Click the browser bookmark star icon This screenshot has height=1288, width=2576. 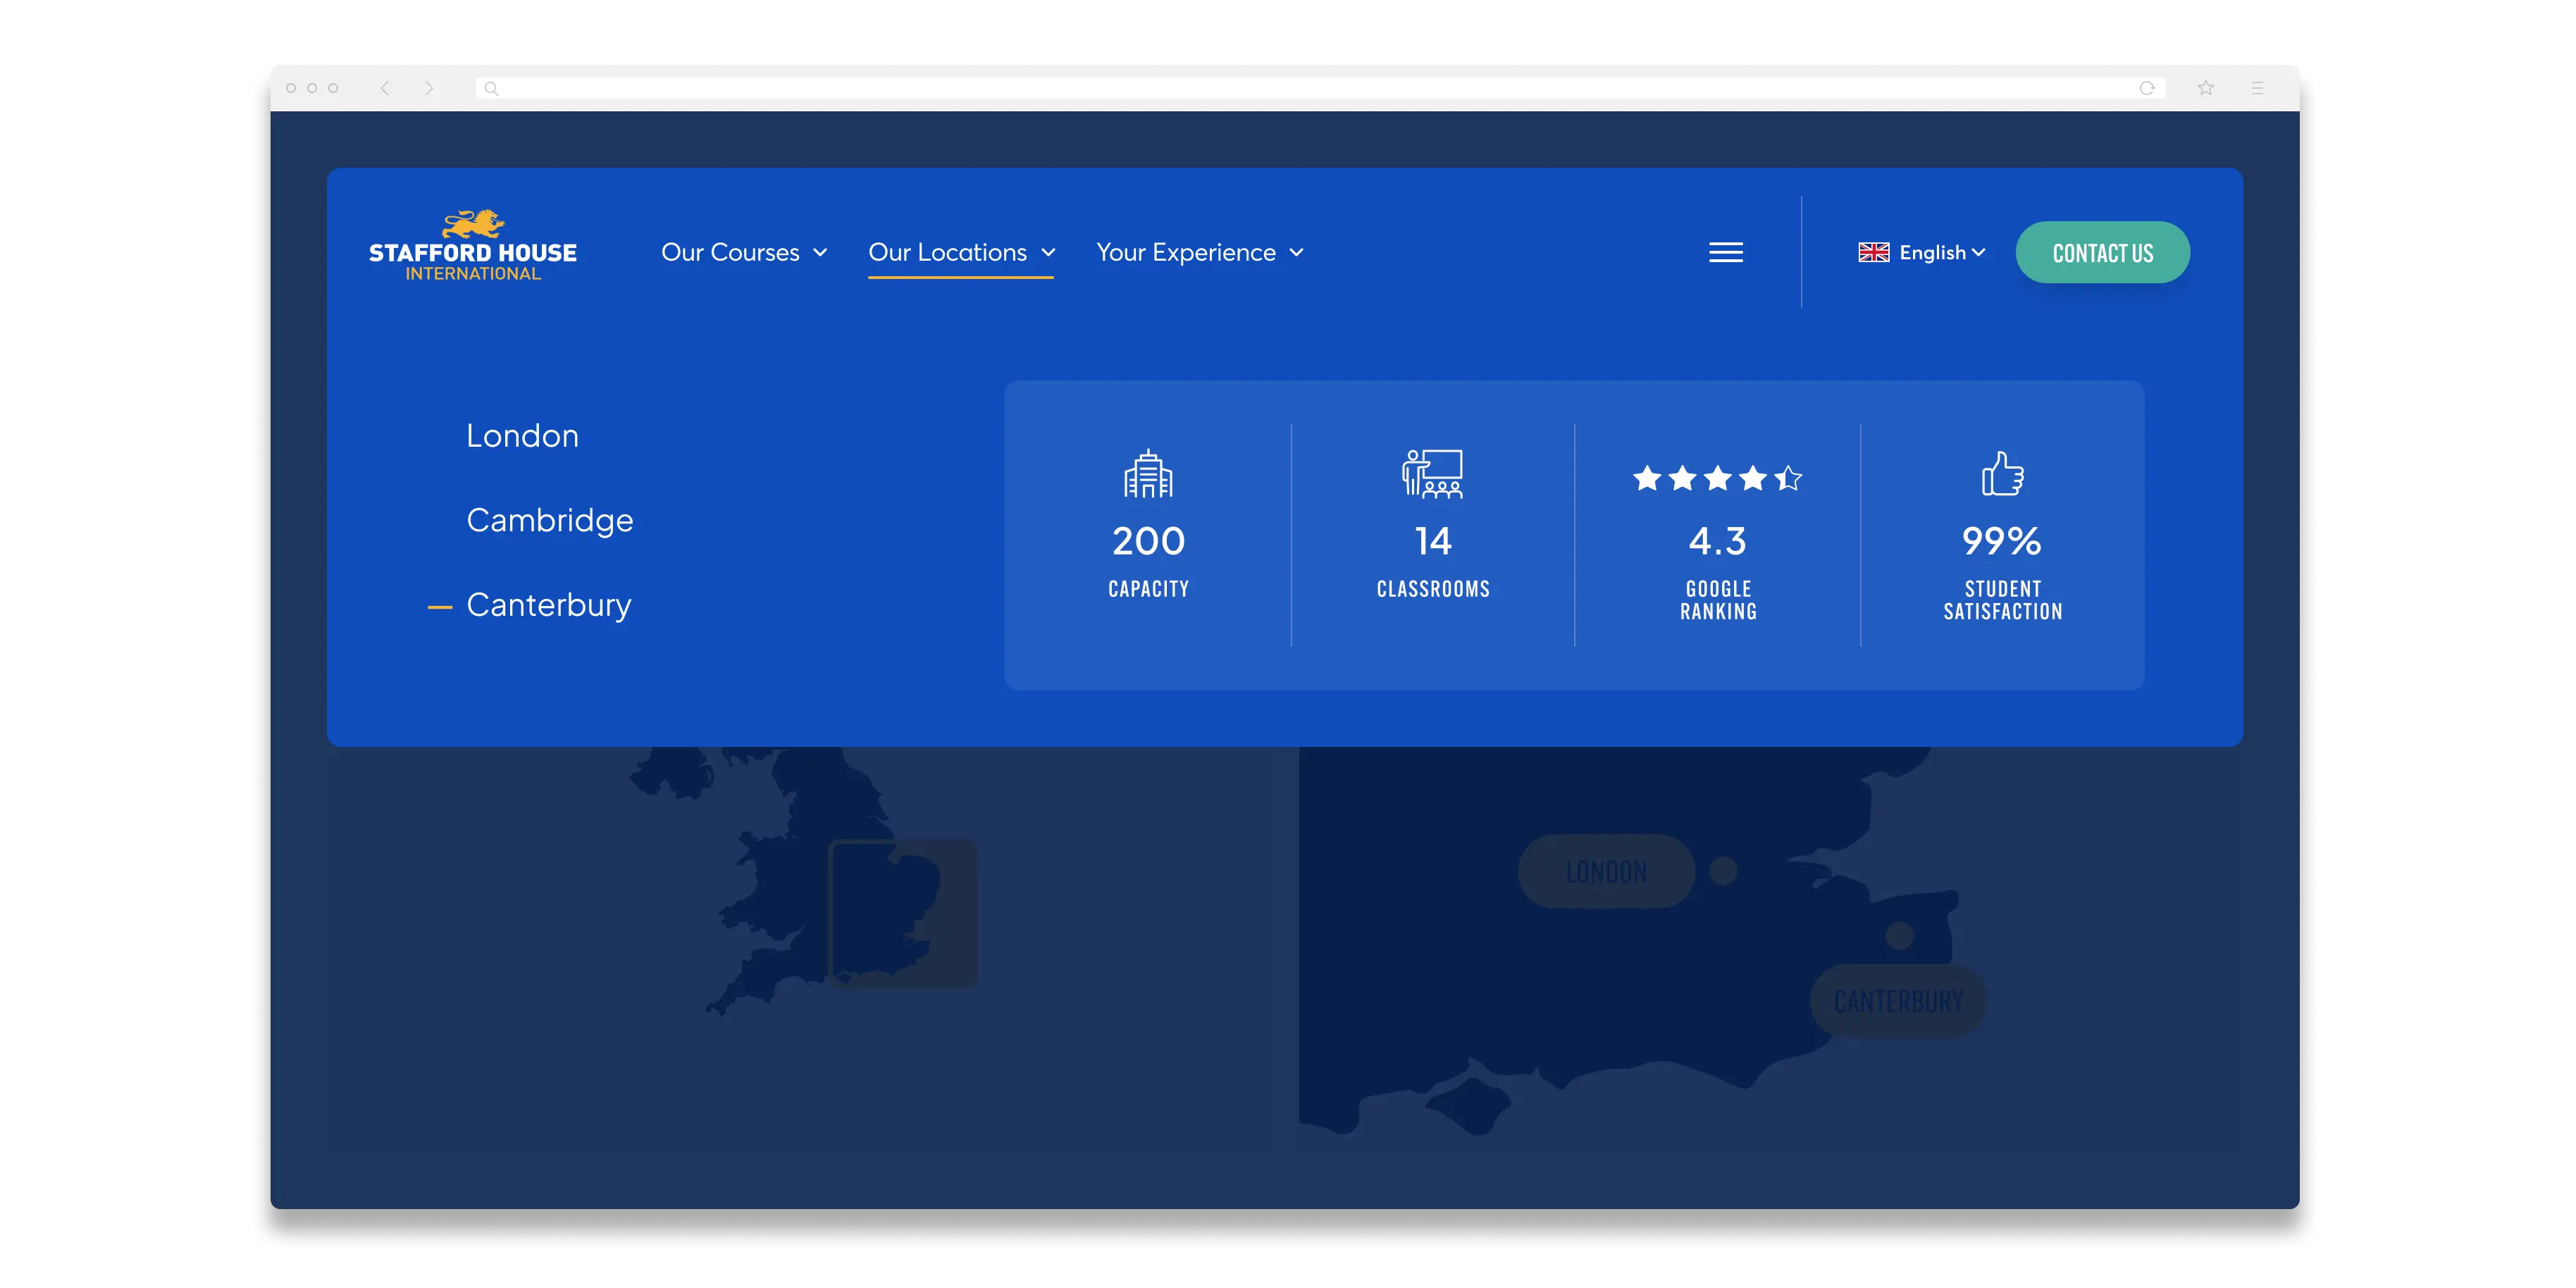pos(2206,88)
